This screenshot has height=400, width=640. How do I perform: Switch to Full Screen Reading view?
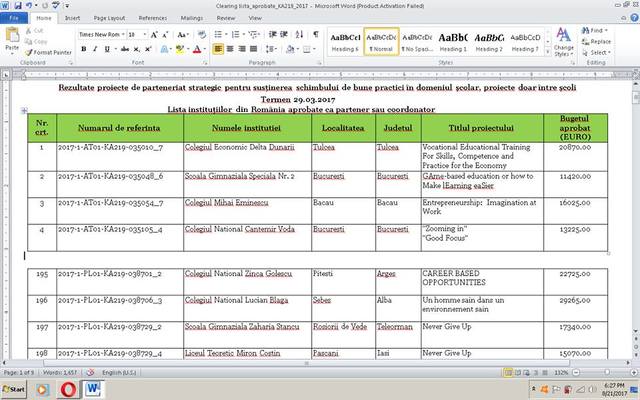[518, 372]
